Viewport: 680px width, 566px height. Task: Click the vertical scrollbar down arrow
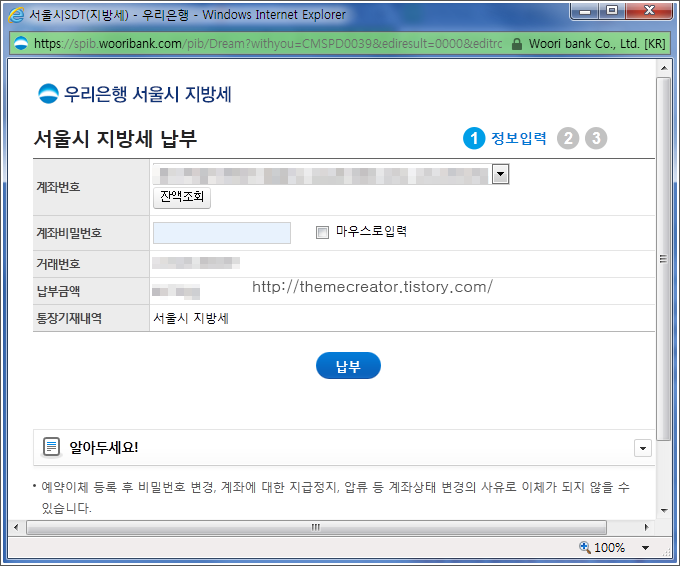(x=664, y=510)
